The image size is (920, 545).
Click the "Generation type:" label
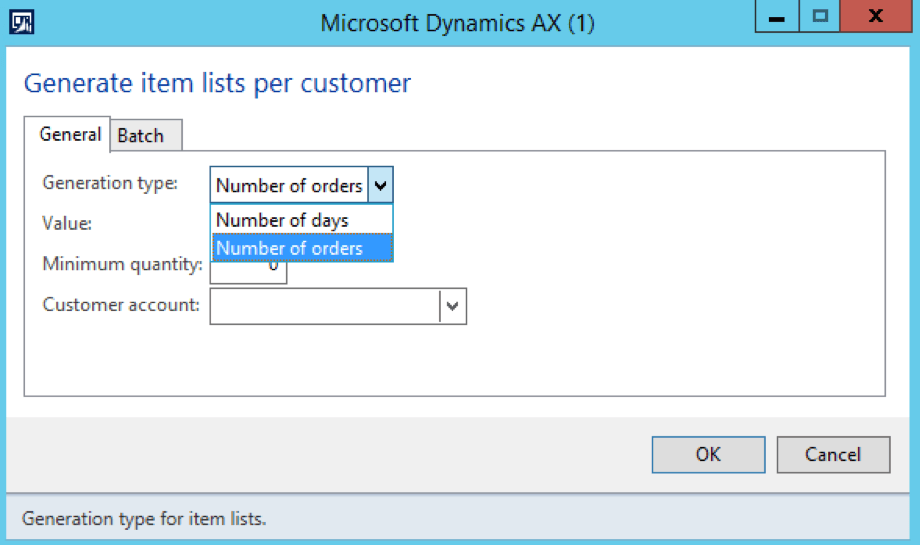click(x=110, y=183)
